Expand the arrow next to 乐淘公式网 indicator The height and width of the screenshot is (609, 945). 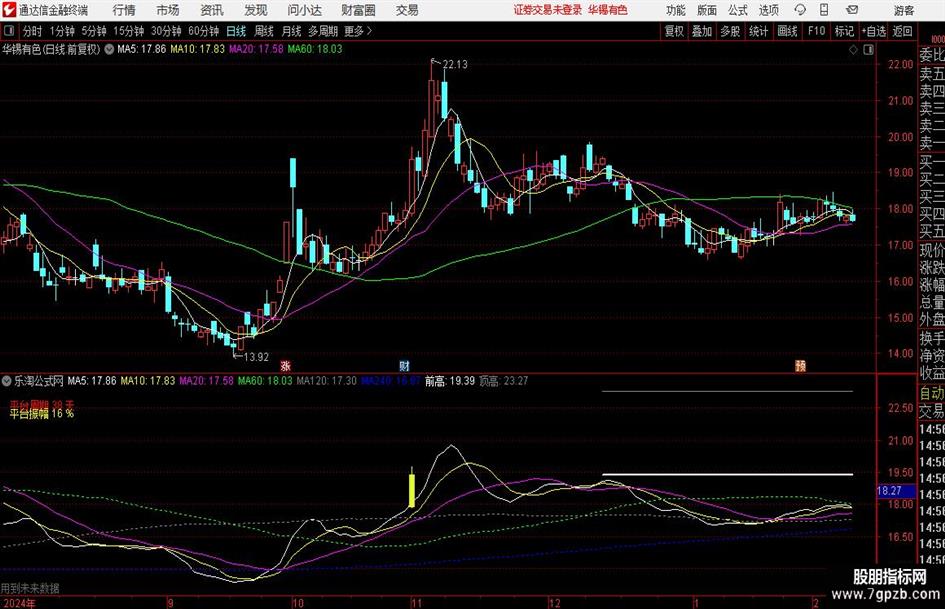tap(7, 381)
